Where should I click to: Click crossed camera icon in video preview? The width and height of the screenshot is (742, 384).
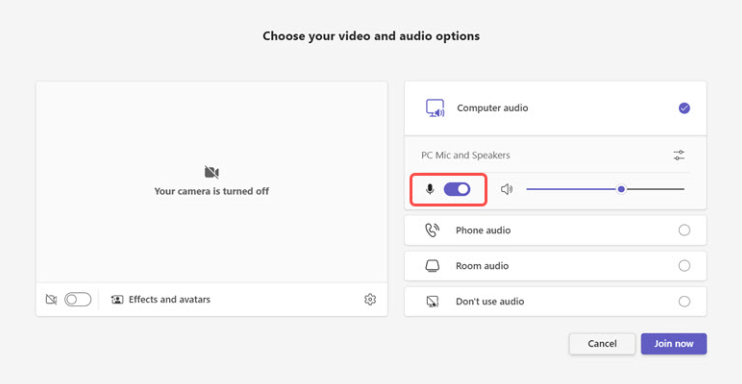(x=212, y=172)
